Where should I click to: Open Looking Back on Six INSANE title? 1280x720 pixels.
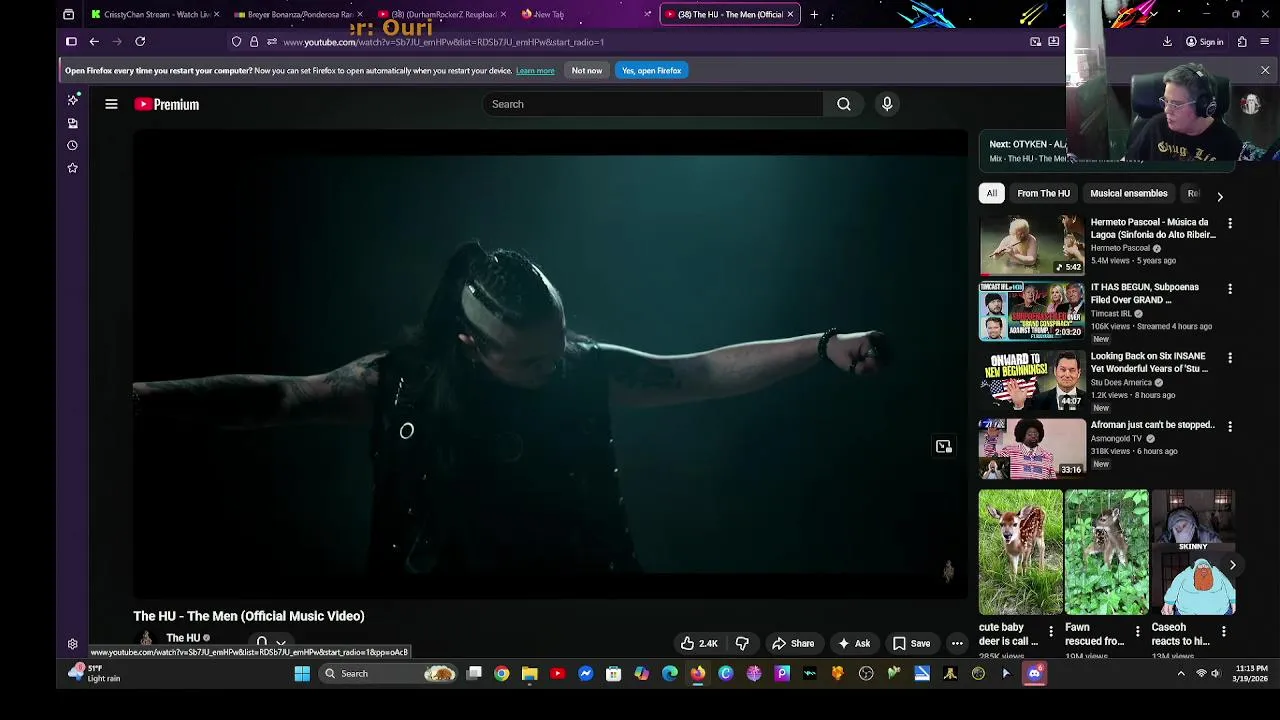(1149, 362)
